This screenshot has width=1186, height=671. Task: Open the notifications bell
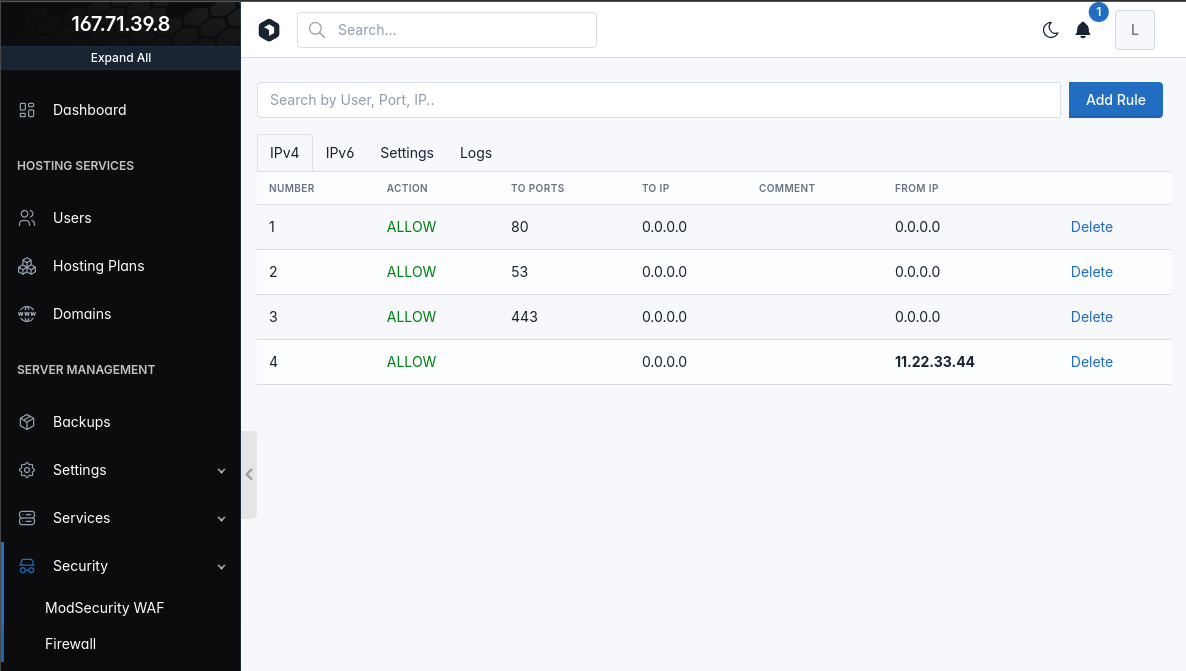[1083, 30]
